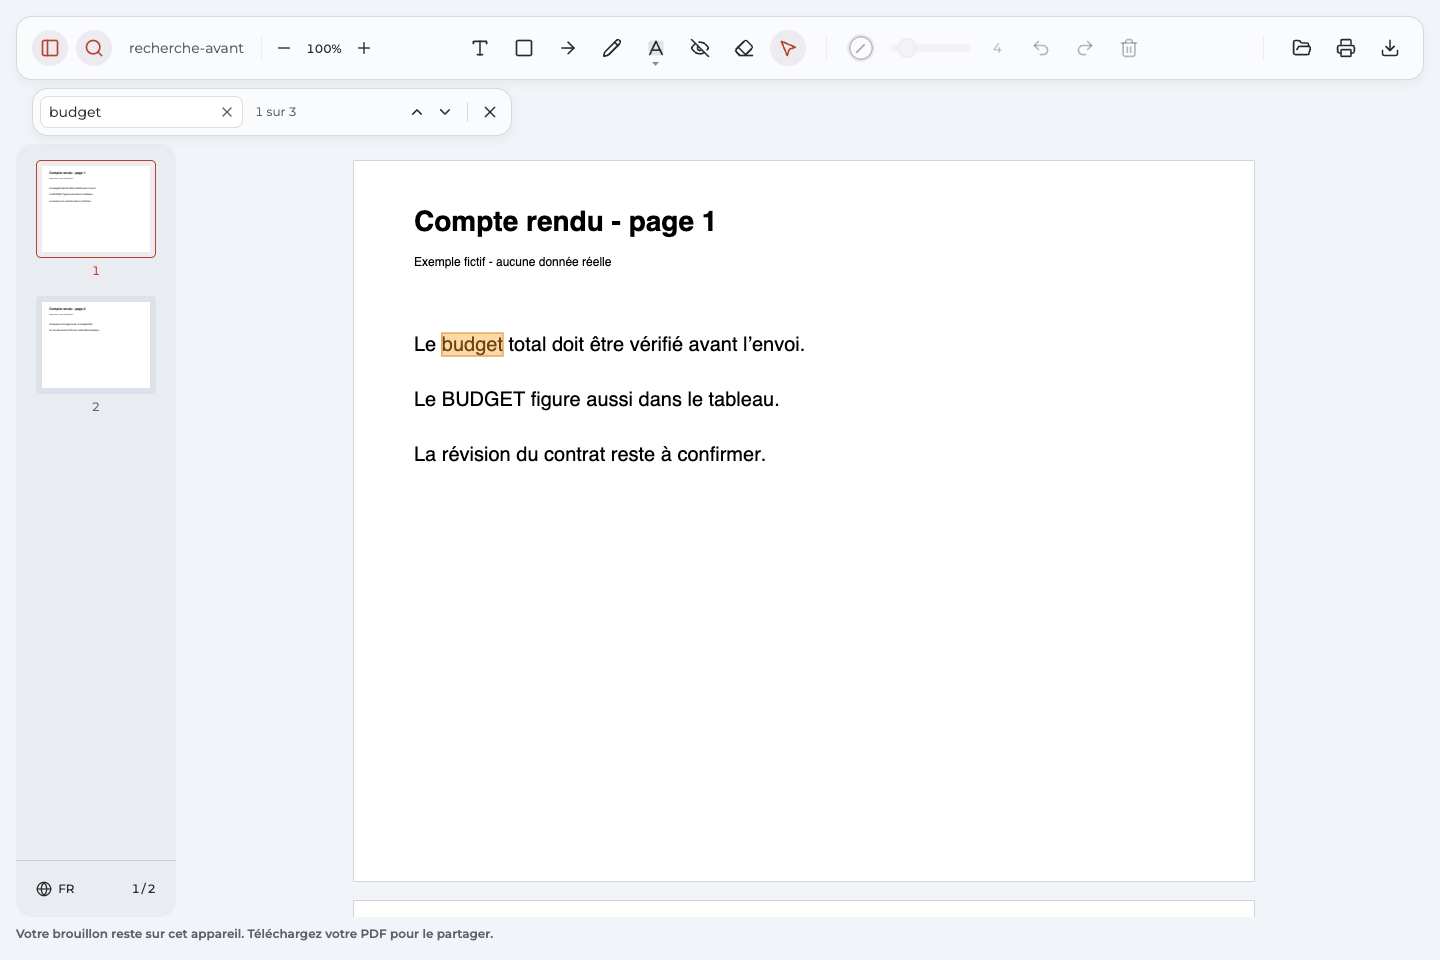Screen dimensions: 1440x960
Task: Click the line 'Le BUDGET figure aussi dans le tableau.'
Action: point(597,399)
